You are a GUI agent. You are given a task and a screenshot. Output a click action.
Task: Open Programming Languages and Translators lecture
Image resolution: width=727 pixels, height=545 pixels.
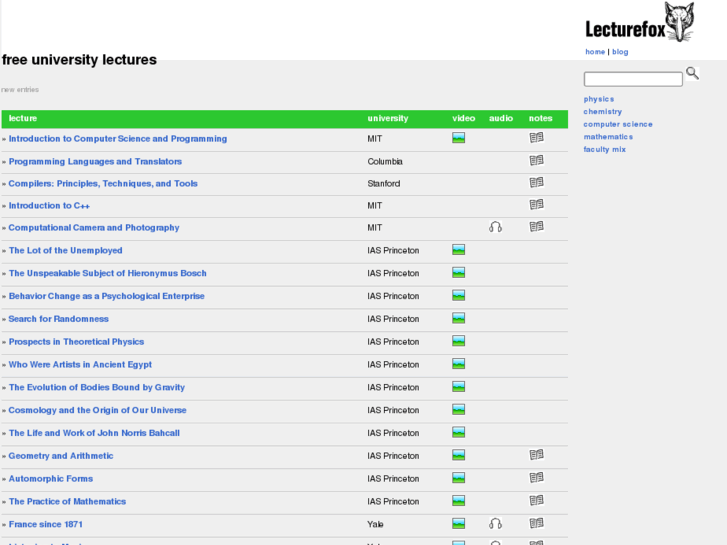[95, 161]
